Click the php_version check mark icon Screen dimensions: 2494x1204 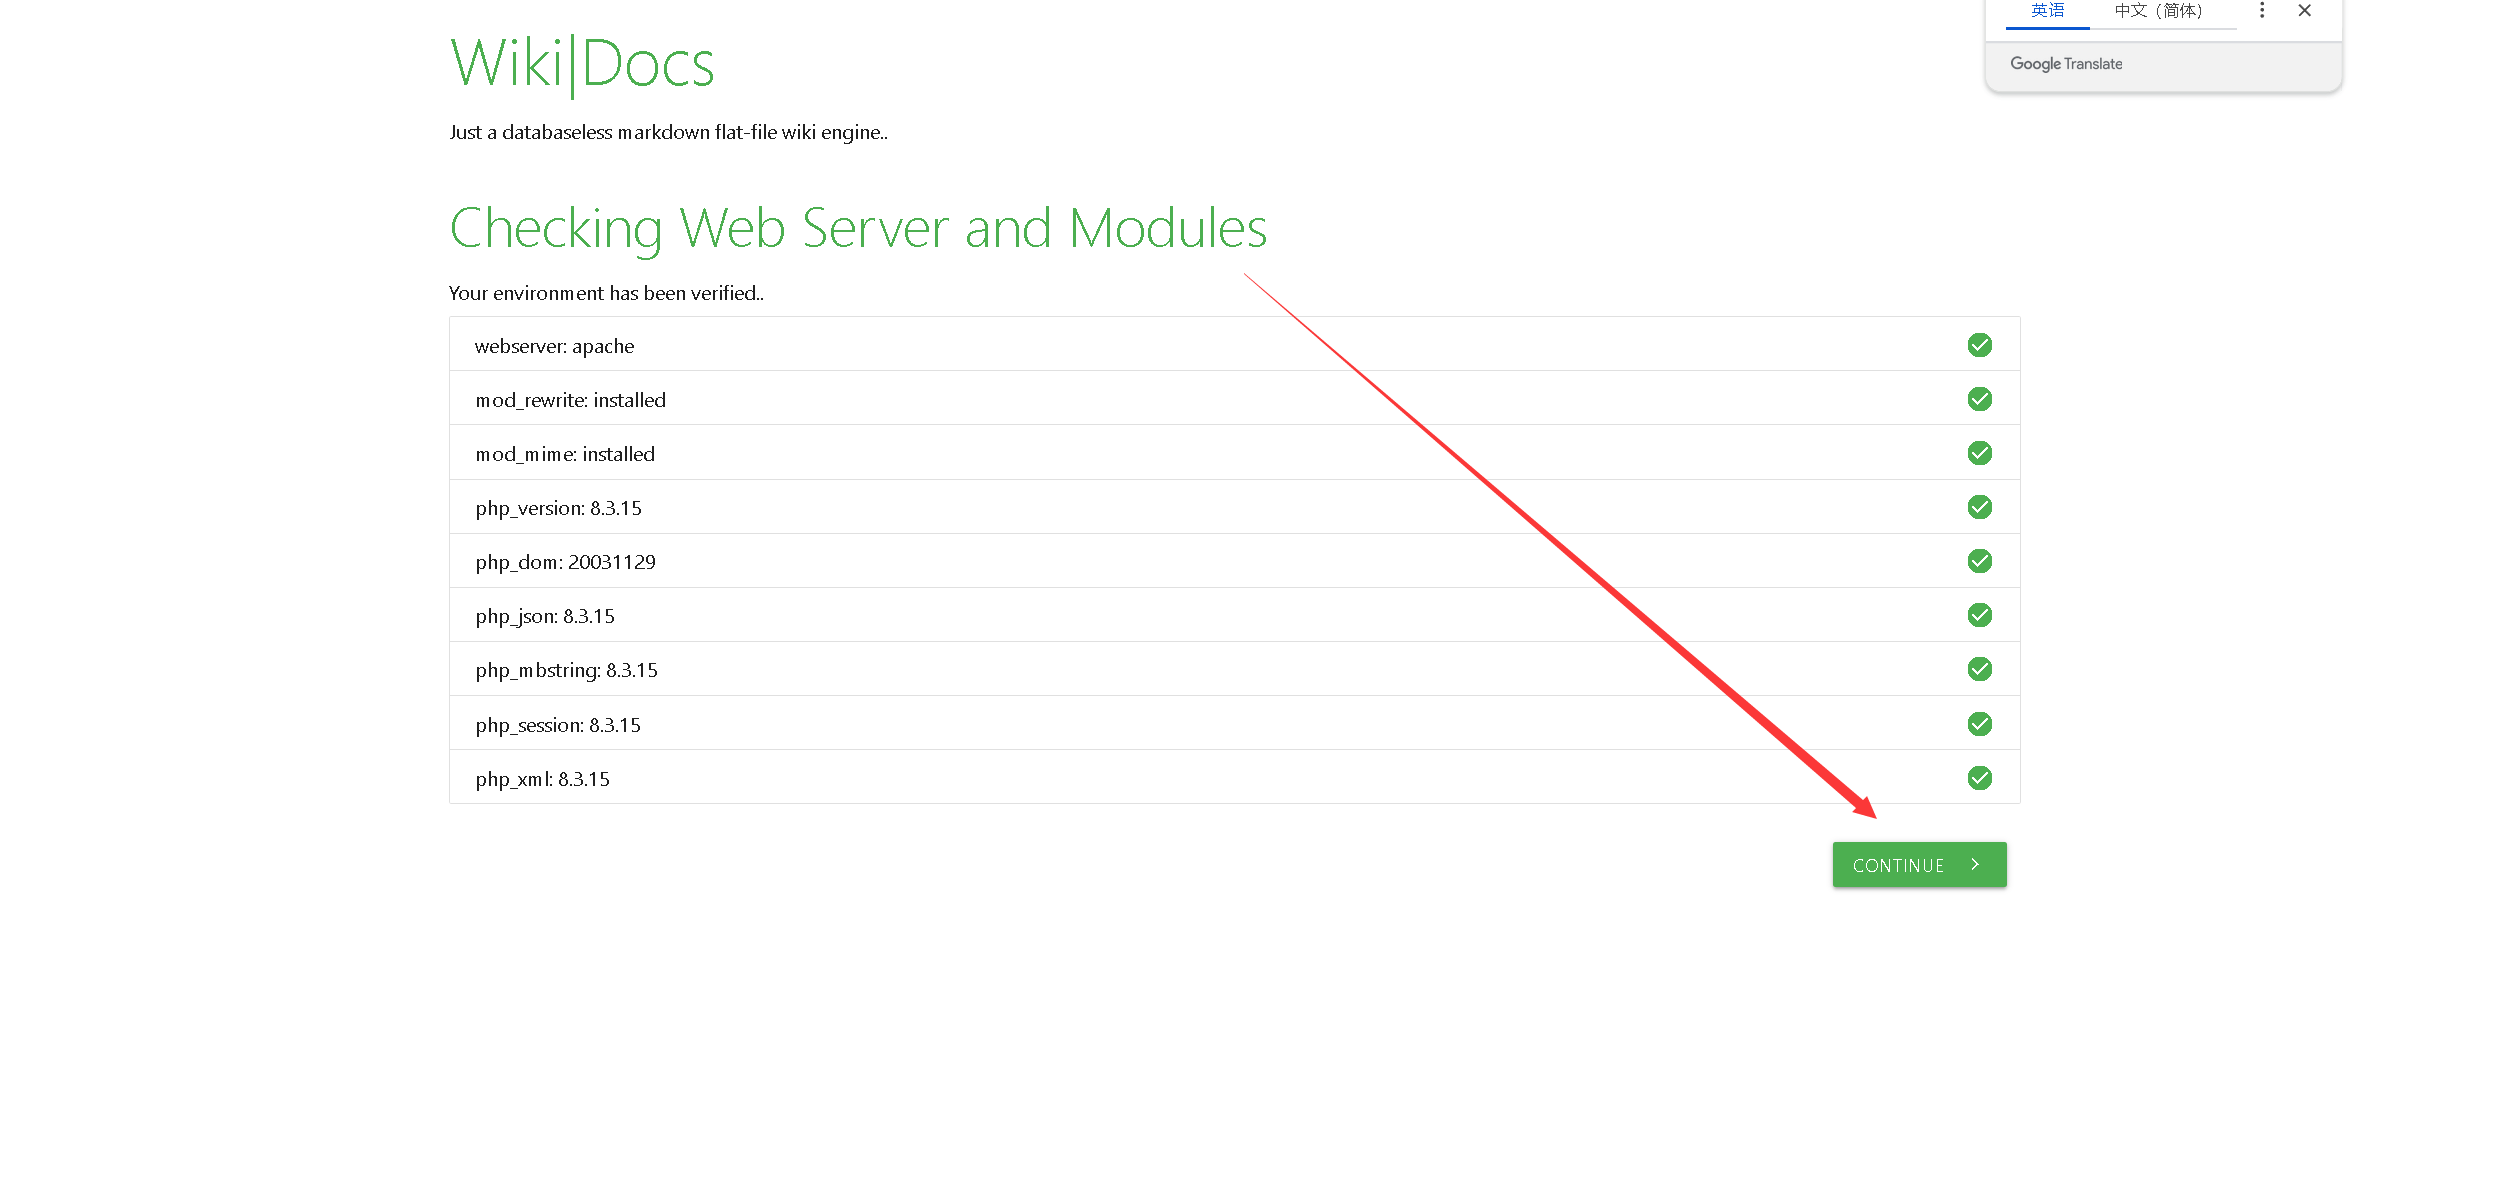(x=1979, y=507)
